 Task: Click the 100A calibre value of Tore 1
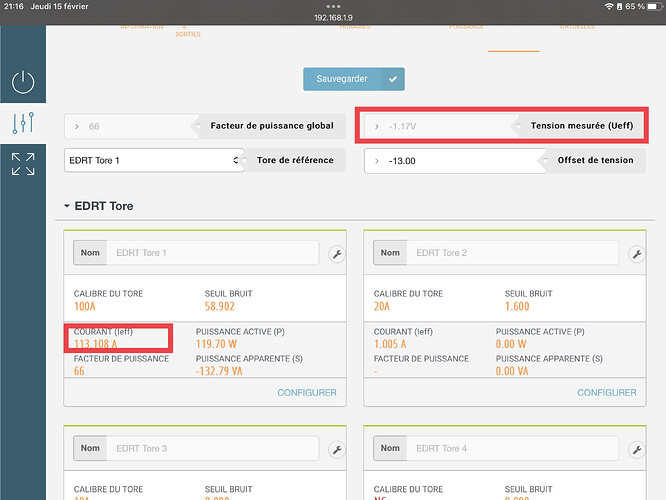[x=85, y=306]
